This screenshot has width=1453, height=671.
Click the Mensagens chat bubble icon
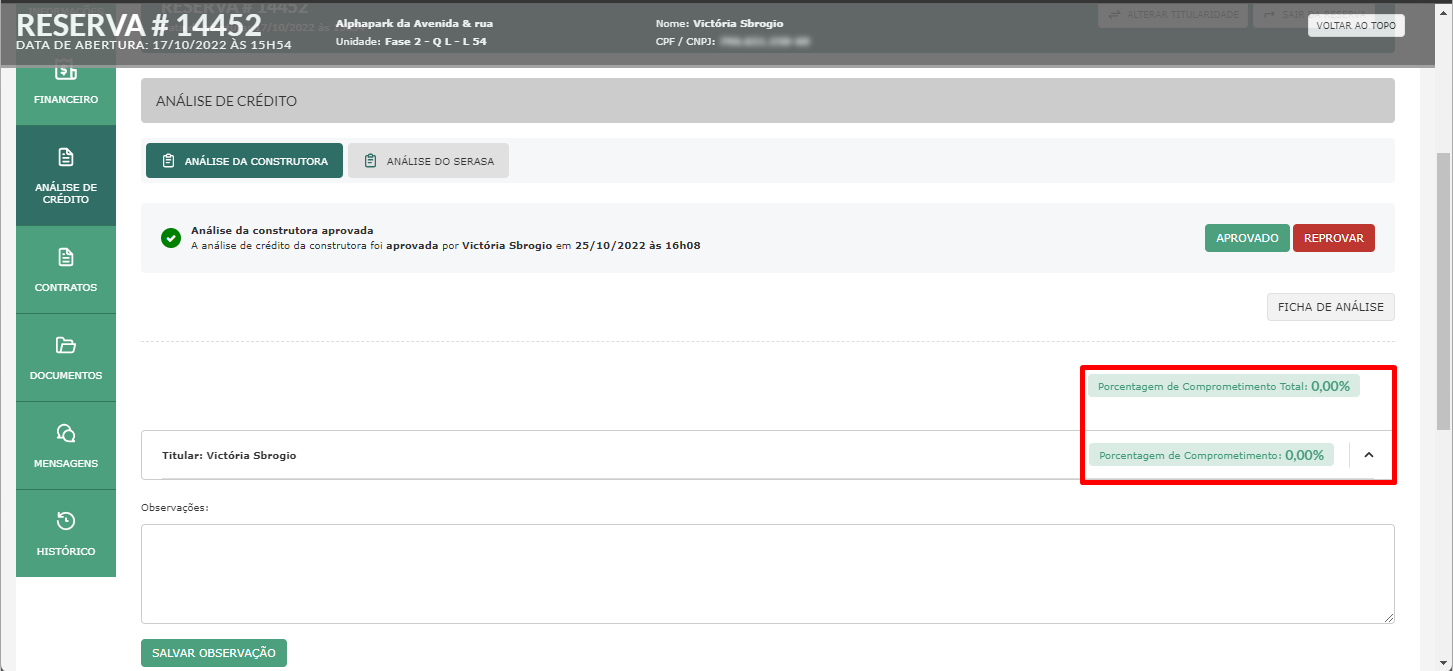pos(66,433)
